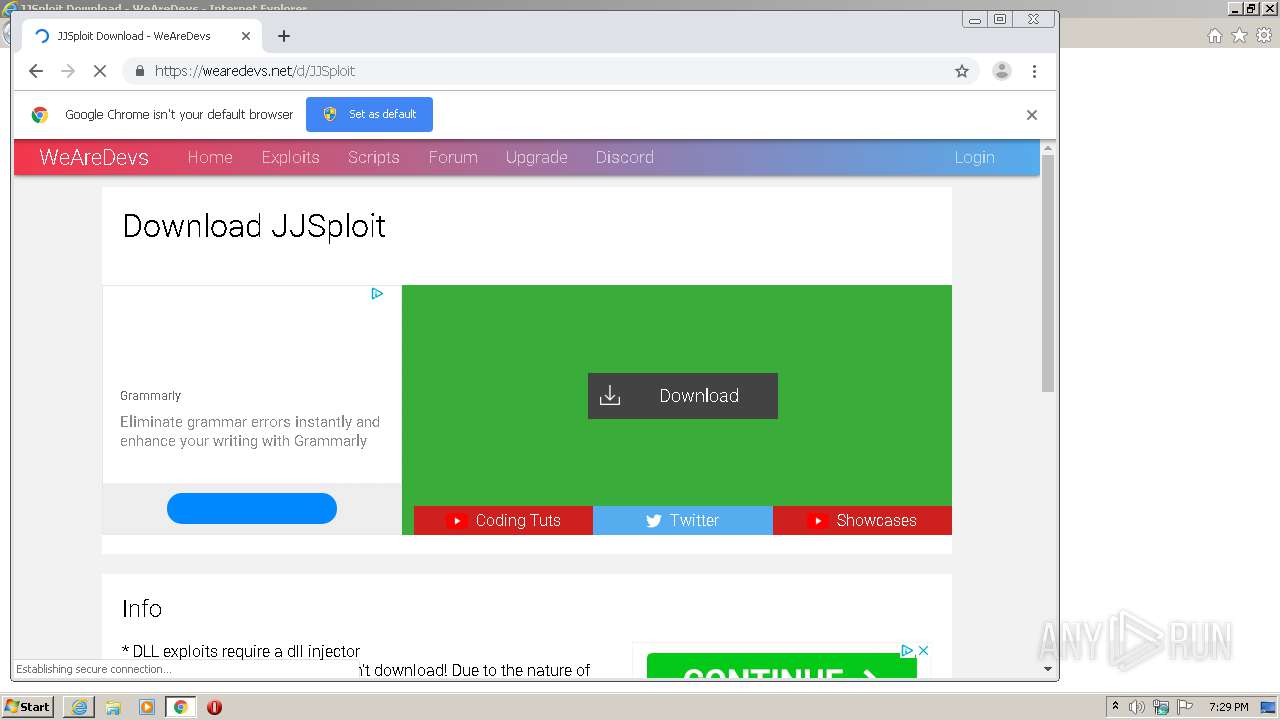Click IE window home icon

pyautogui.click(x=1215, y=35)
